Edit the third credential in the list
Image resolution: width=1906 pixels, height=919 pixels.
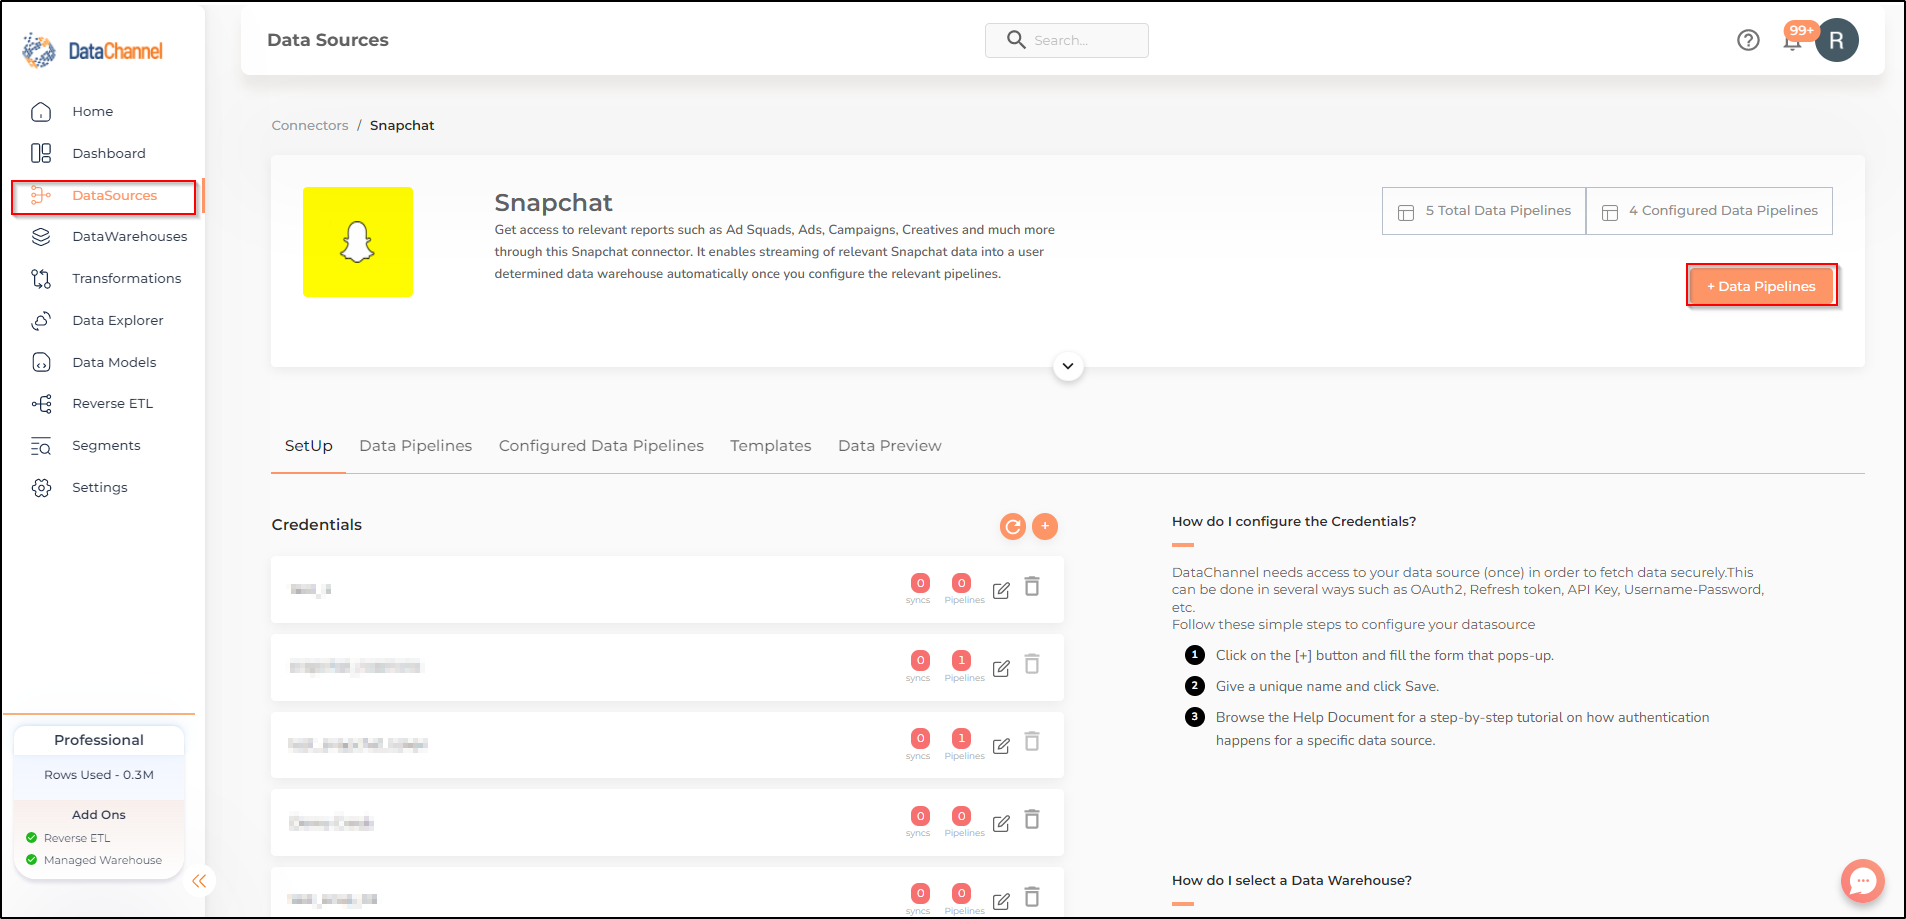tap(1001, 746)
